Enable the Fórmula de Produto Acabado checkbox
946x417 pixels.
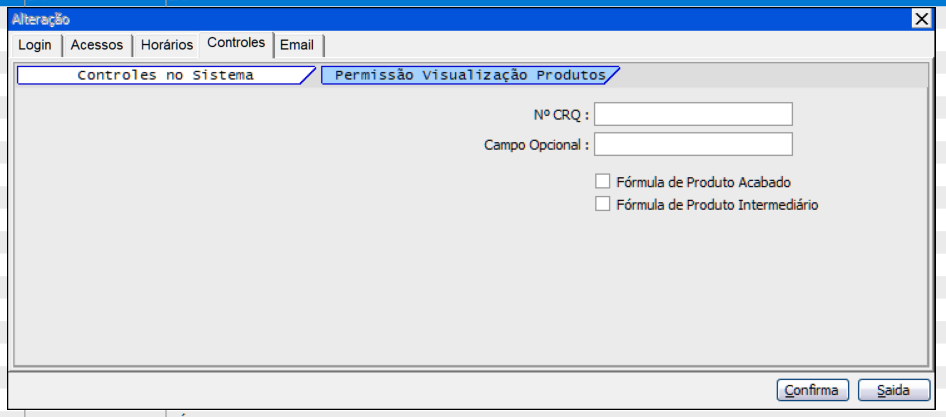(x=602, y=182)
